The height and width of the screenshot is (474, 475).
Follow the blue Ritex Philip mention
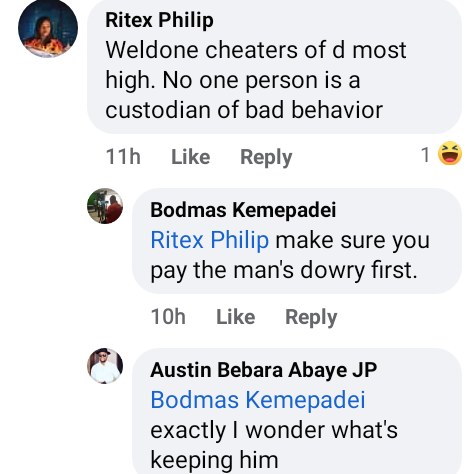210,240
